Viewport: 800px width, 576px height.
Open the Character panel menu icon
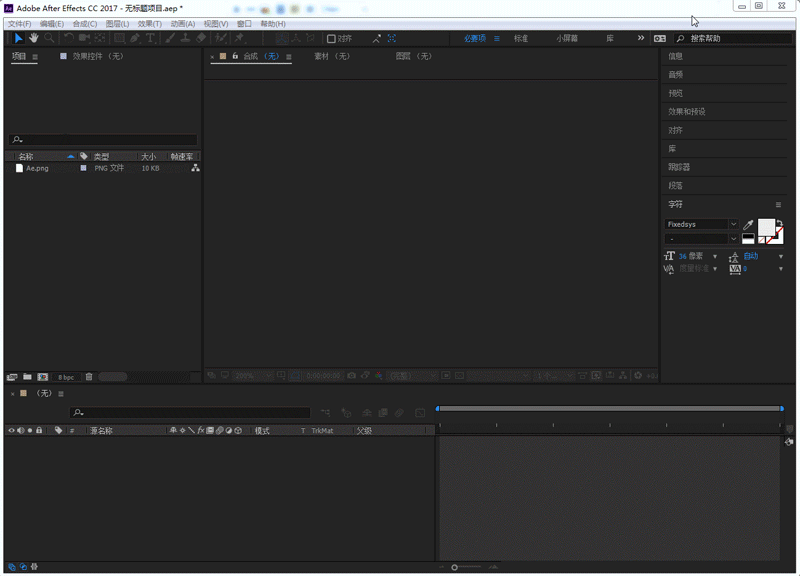click(x=778, y=204)
